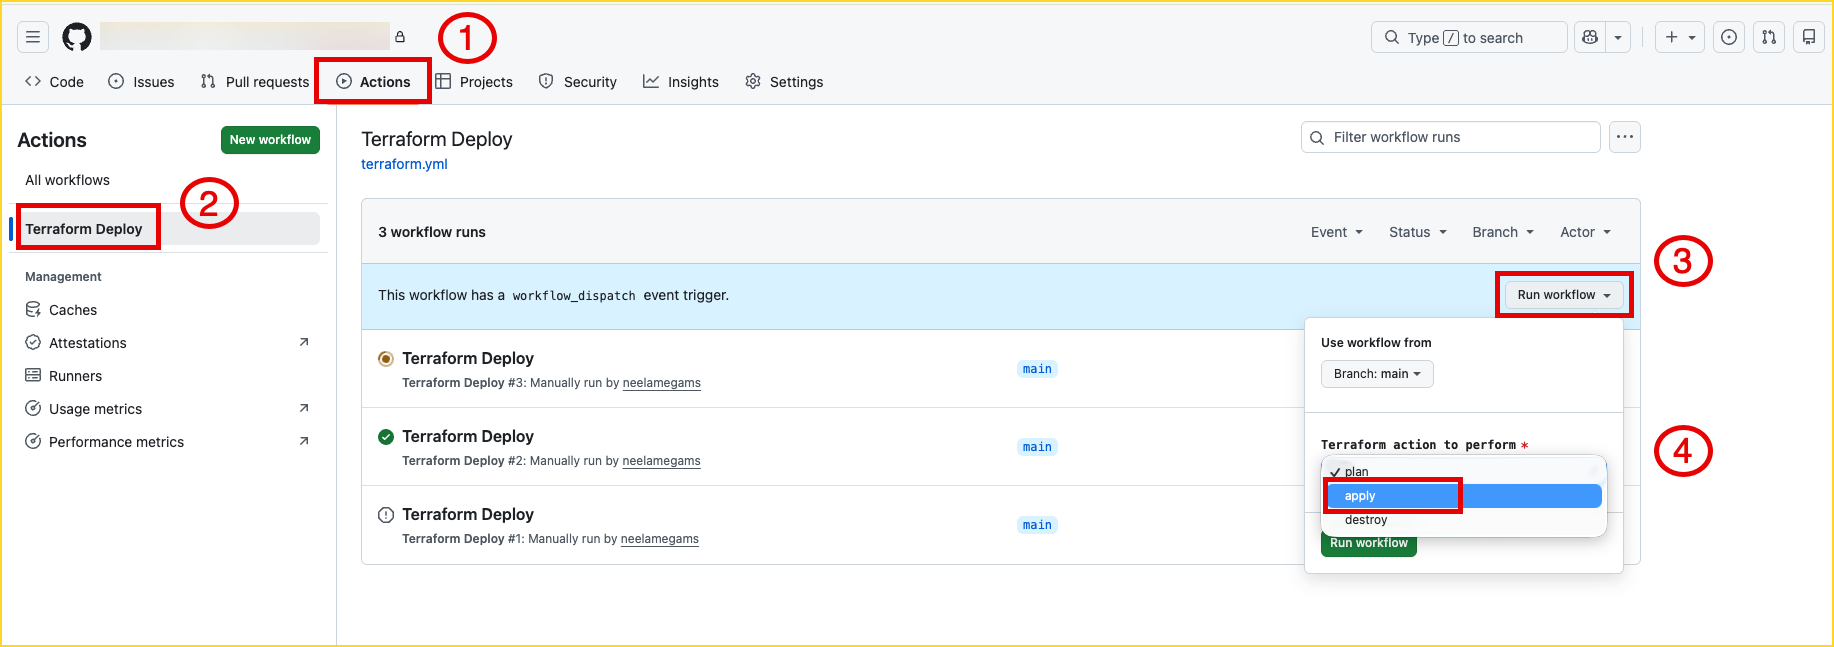The image size is (1834, 647).
Task: Open the three-dots options menu
Action: click(1625, 137)
